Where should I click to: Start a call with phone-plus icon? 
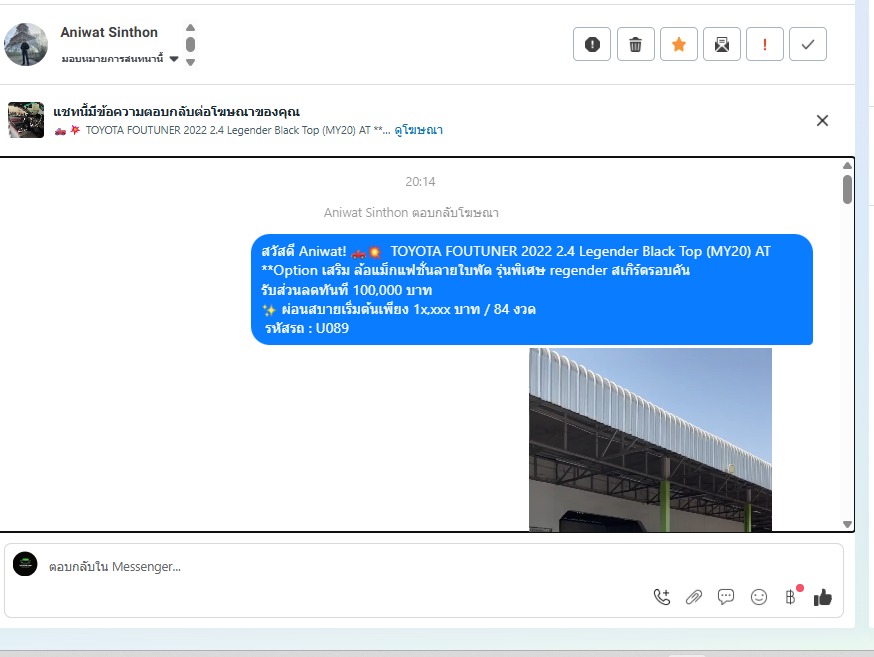coord(662,597)
